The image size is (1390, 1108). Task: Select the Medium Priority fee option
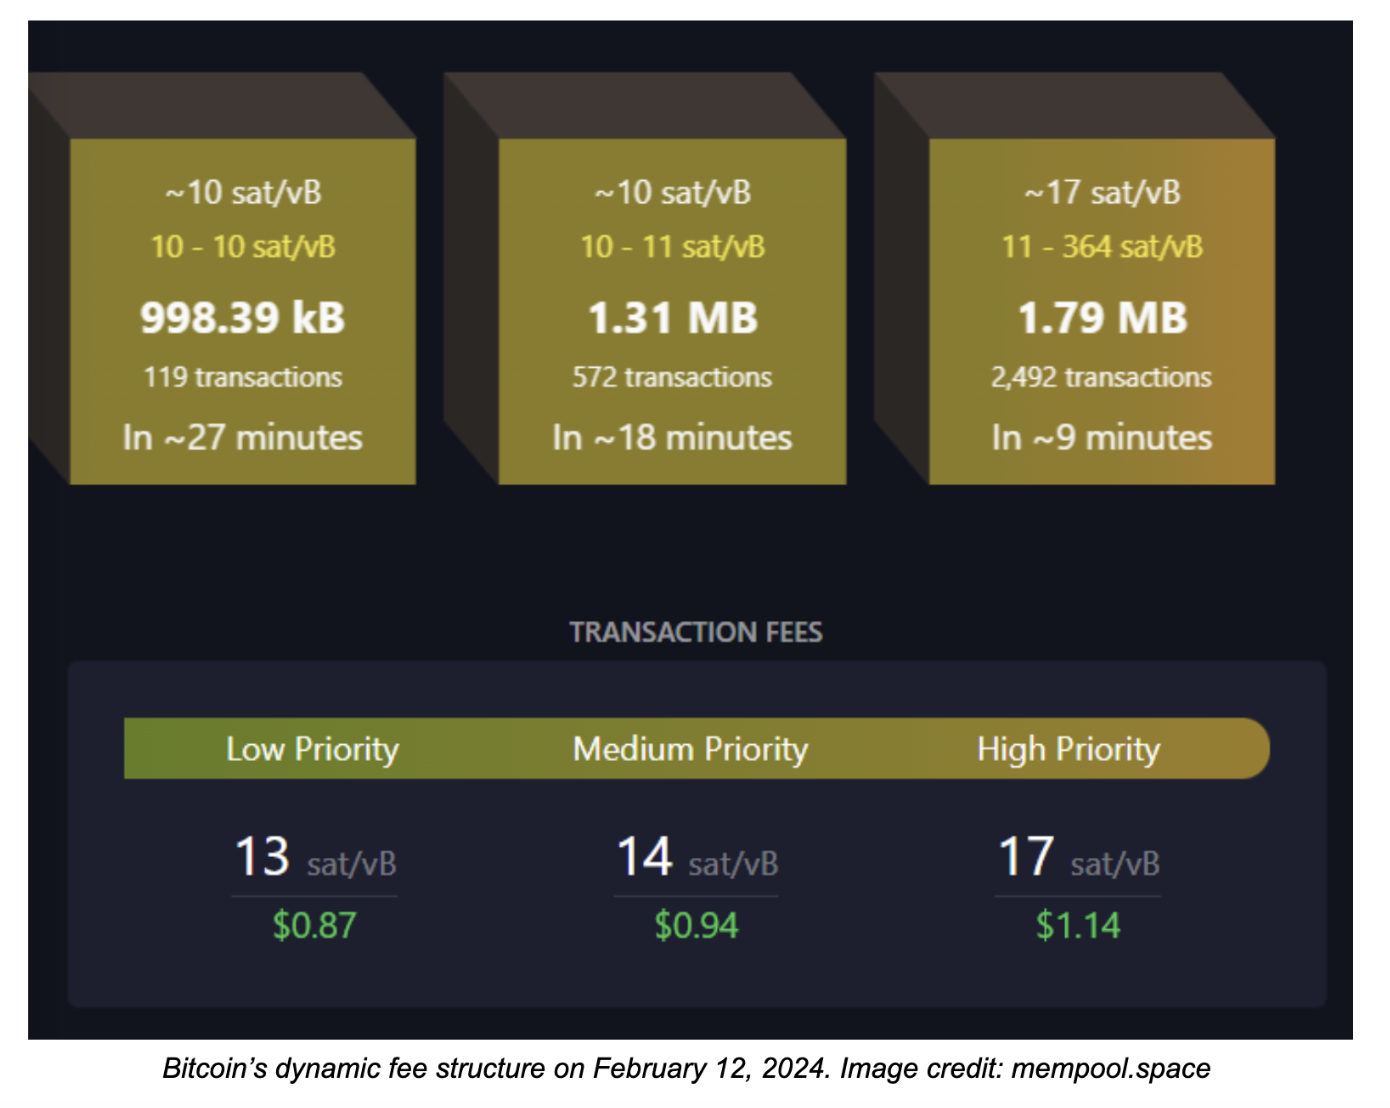point(690,749)
